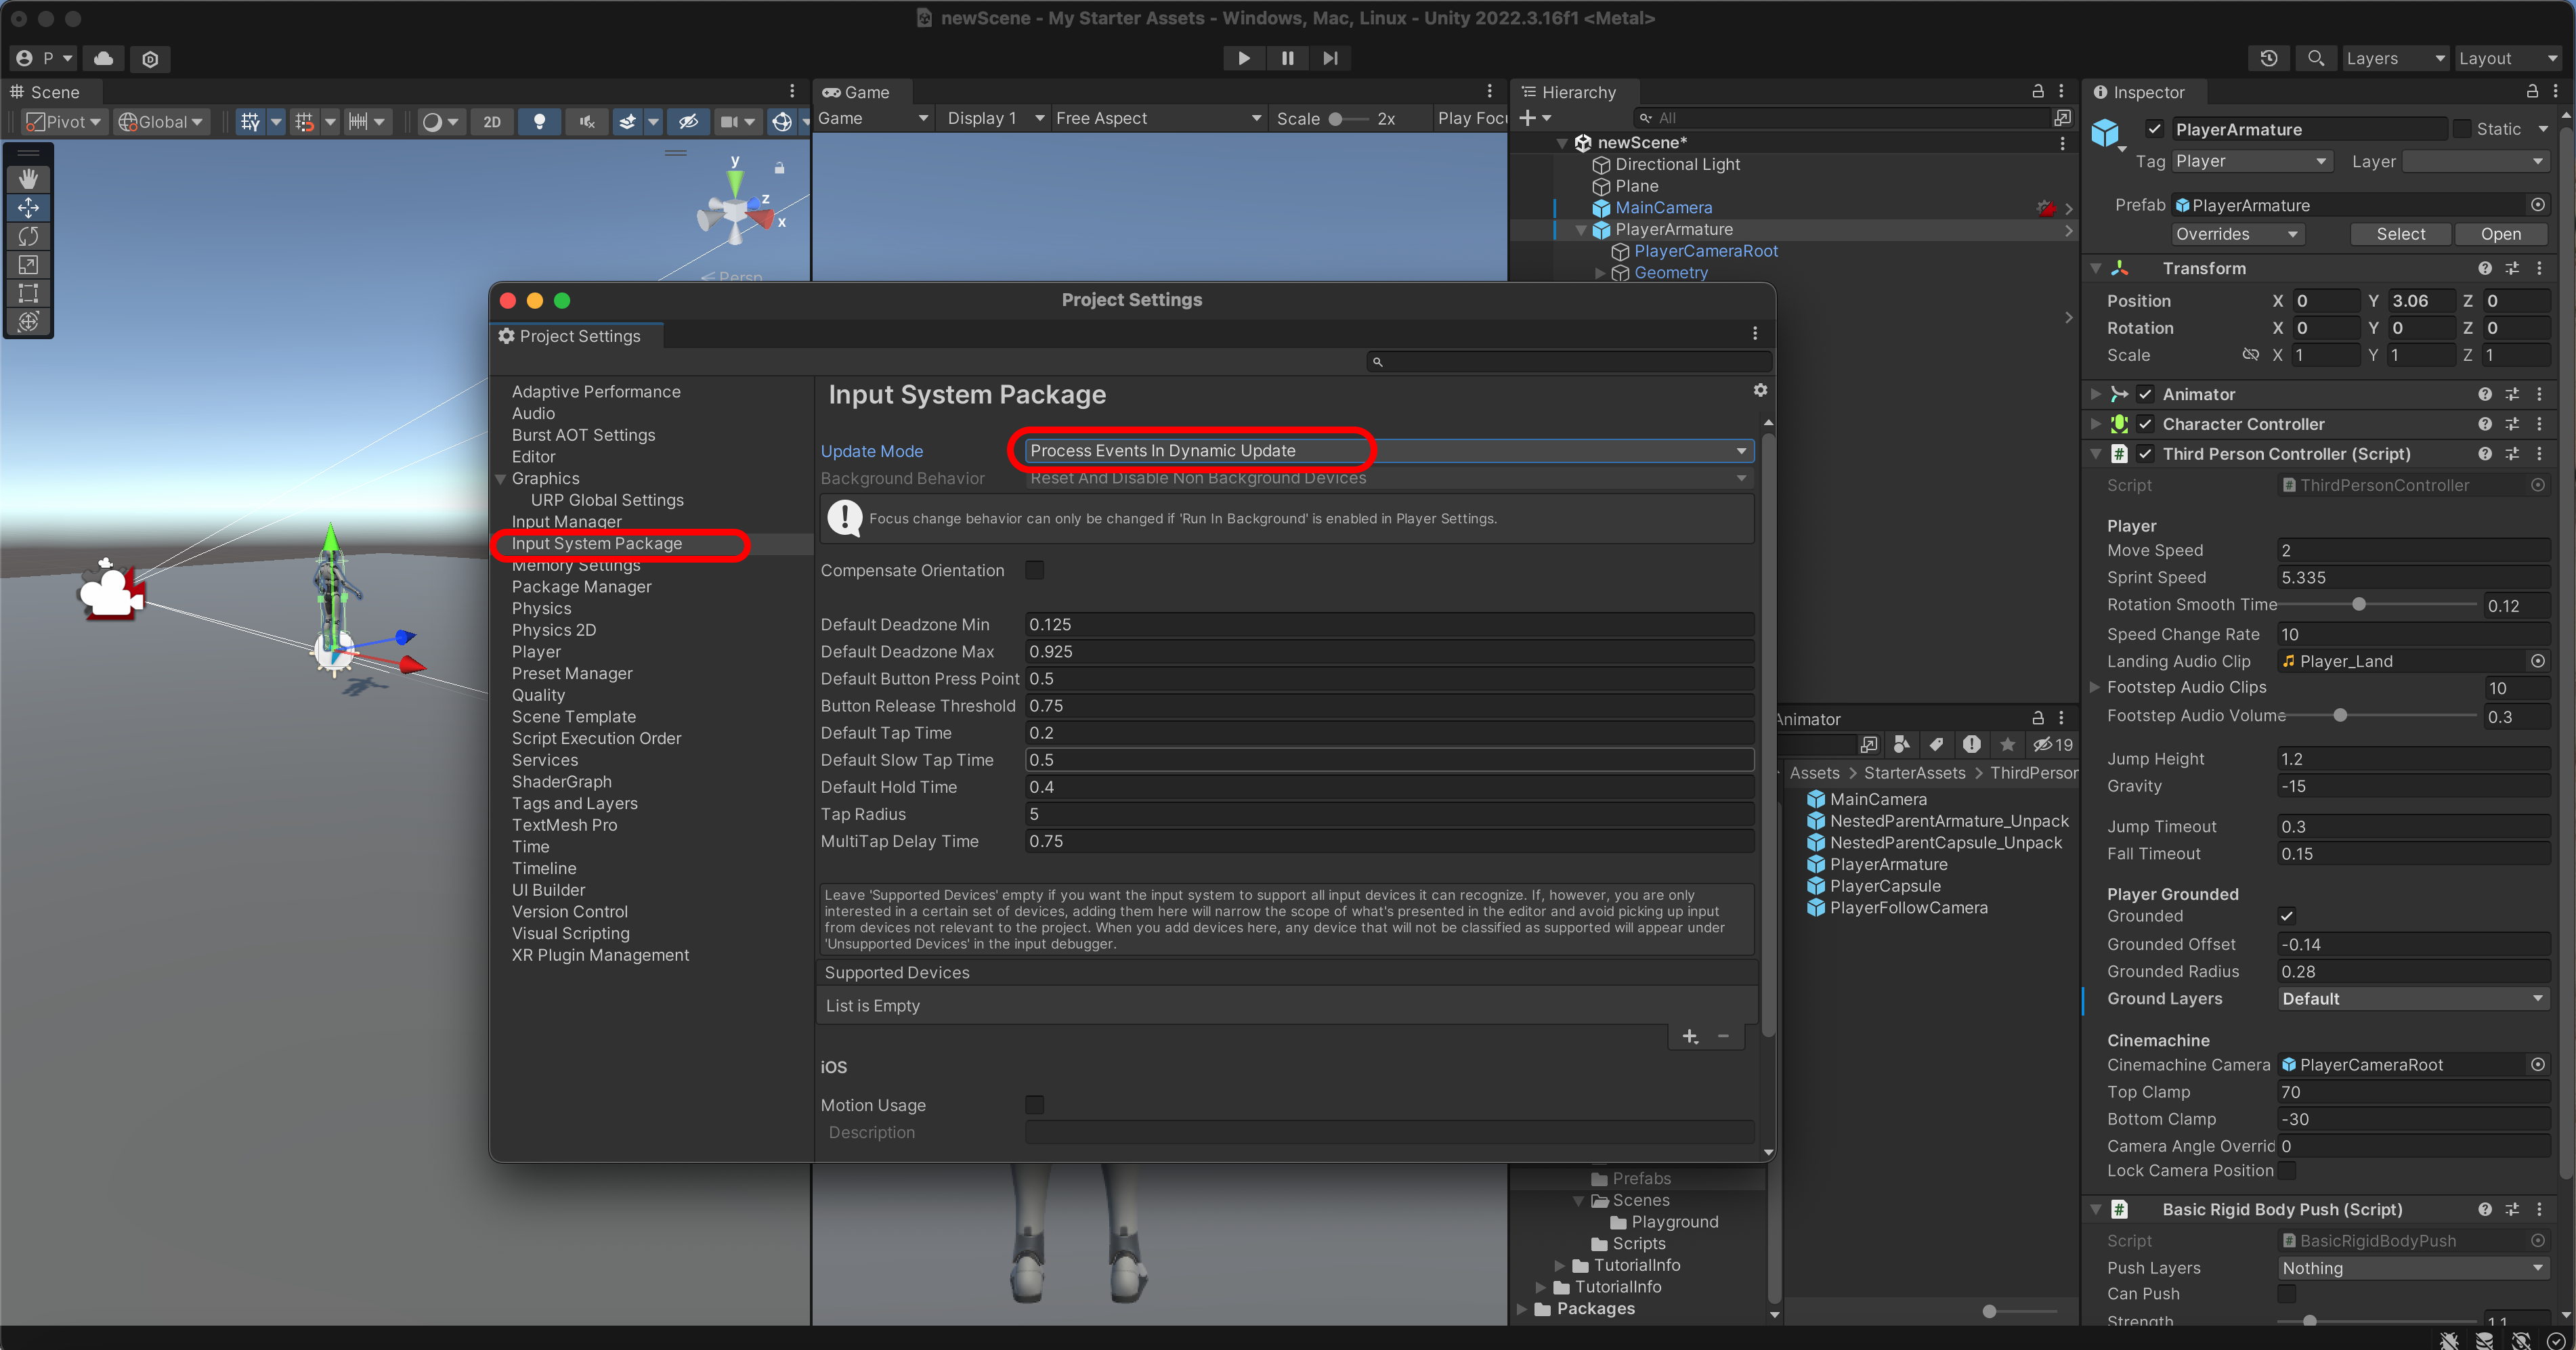Image resolution: width=2576 pixels, height=1350 pixels.
Task: Open the cloud services icon
Action: click(103, 58)
